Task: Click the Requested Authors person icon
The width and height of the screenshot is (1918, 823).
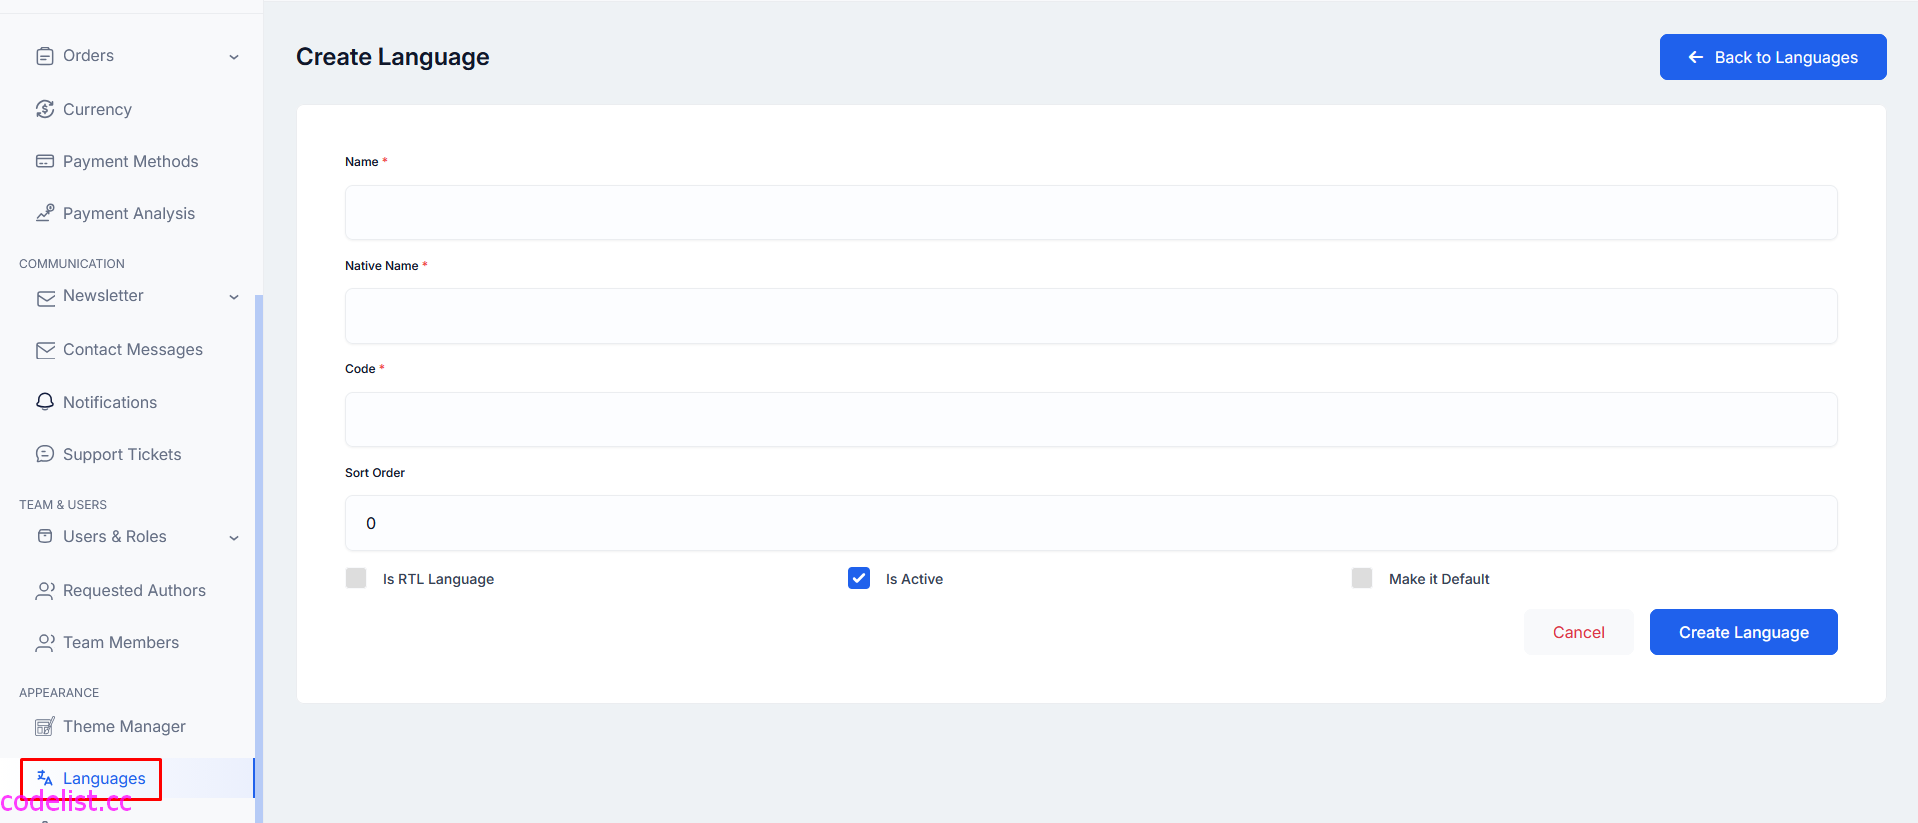Action: click(x=45, y=591)
